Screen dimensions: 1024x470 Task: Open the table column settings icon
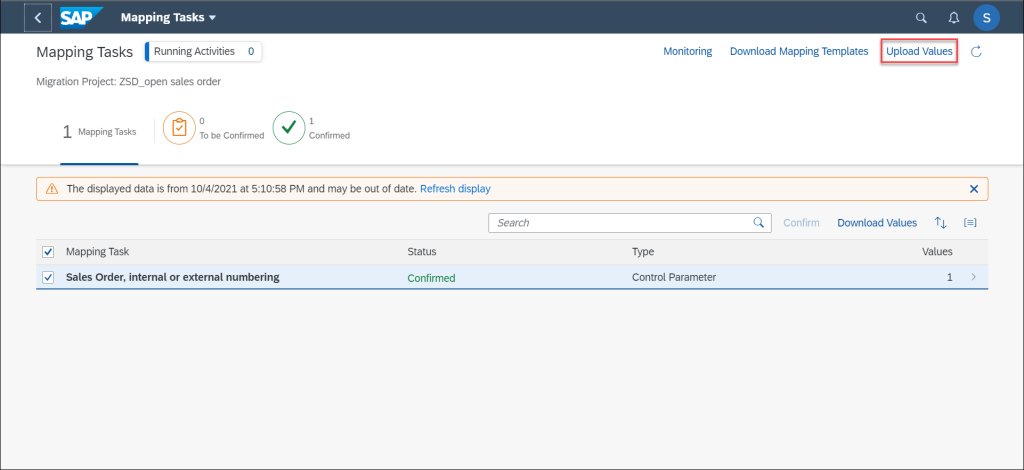[x=970, y=223]
